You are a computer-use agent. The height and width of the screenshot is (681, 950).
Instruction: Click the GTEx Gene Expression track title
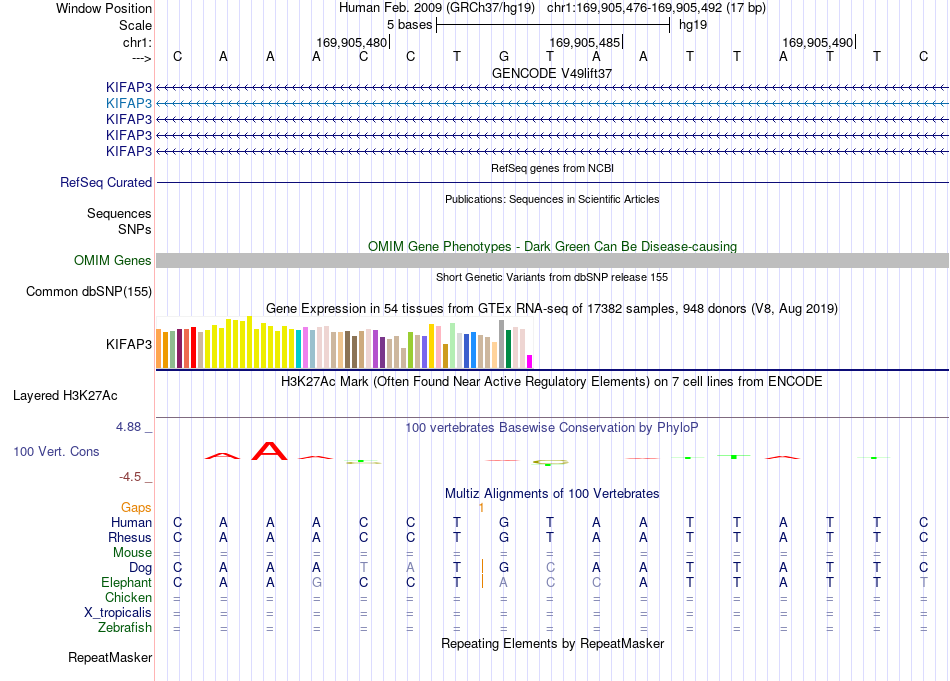tap(552, 308)
